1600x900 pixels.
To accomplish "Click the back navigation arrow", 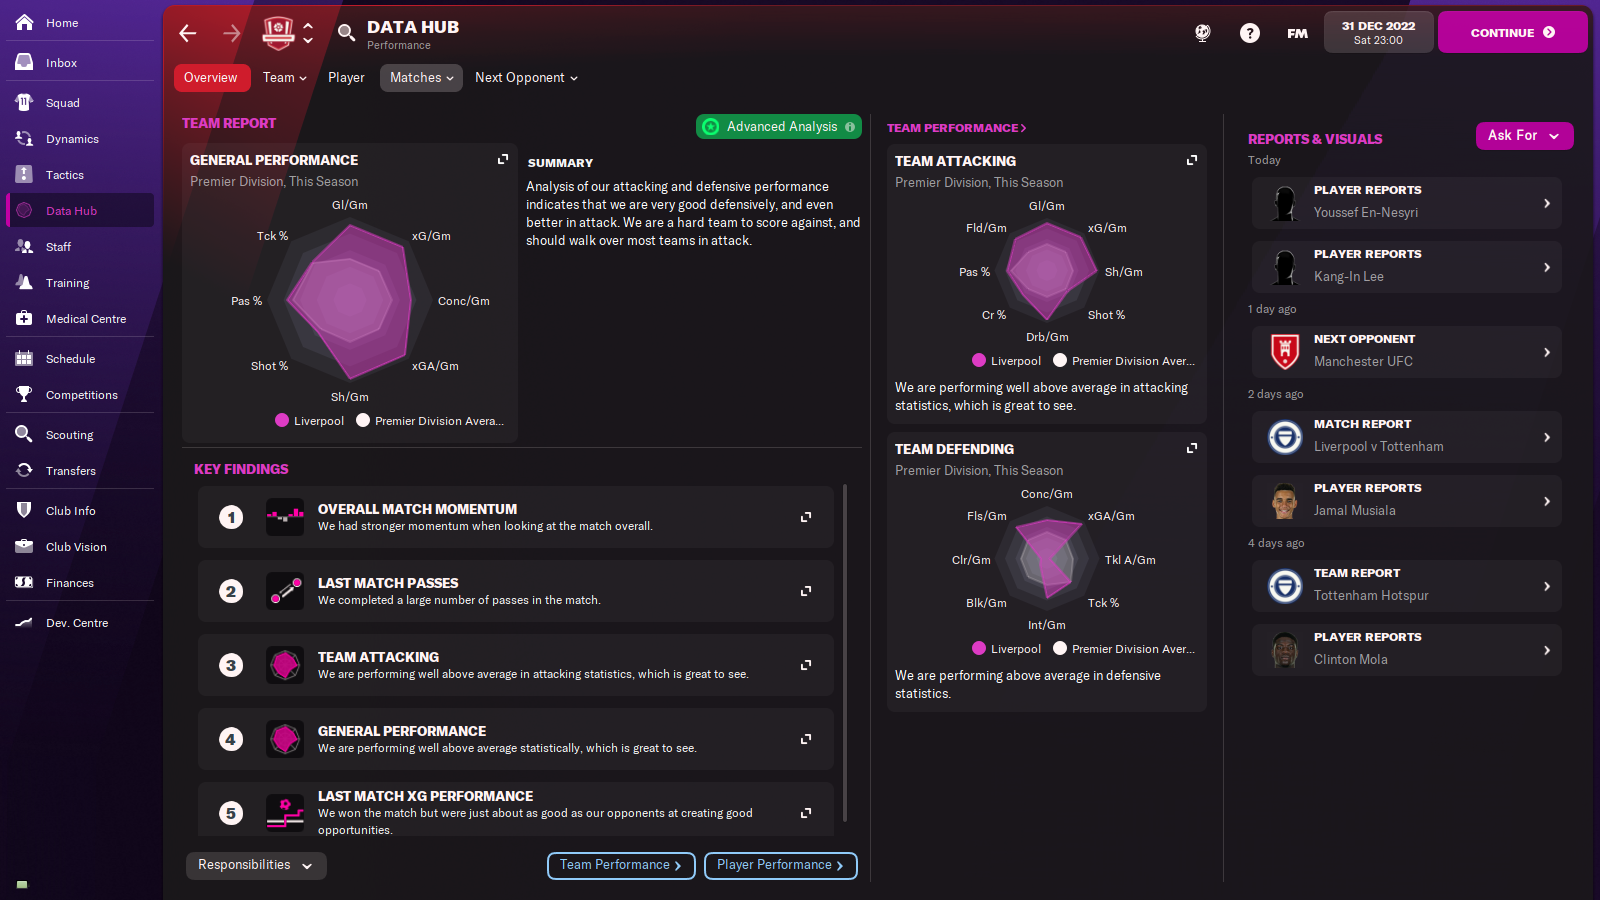I will pyautogui.click(x=188, y=33).
